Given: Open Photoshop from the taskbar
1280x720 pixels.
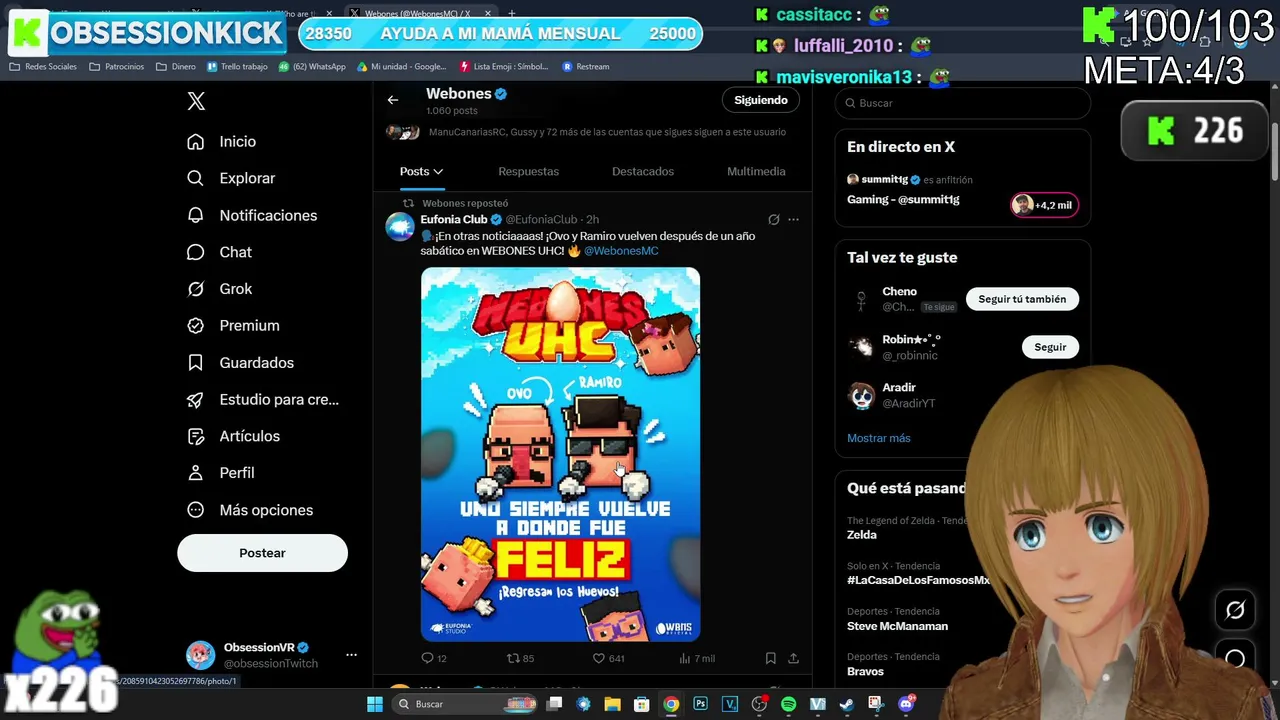Looking at the screenshot, I should 700,704.
